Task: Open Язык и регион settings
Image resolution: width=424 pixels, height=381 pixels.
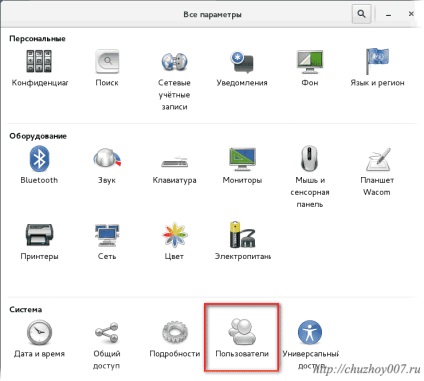Action: click(x=377, y=68)
